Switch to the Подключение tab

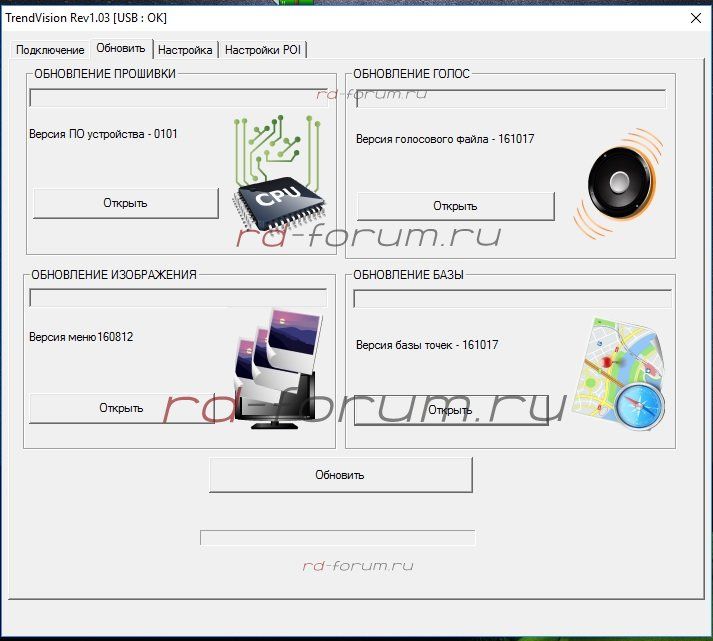coord(50,50)
